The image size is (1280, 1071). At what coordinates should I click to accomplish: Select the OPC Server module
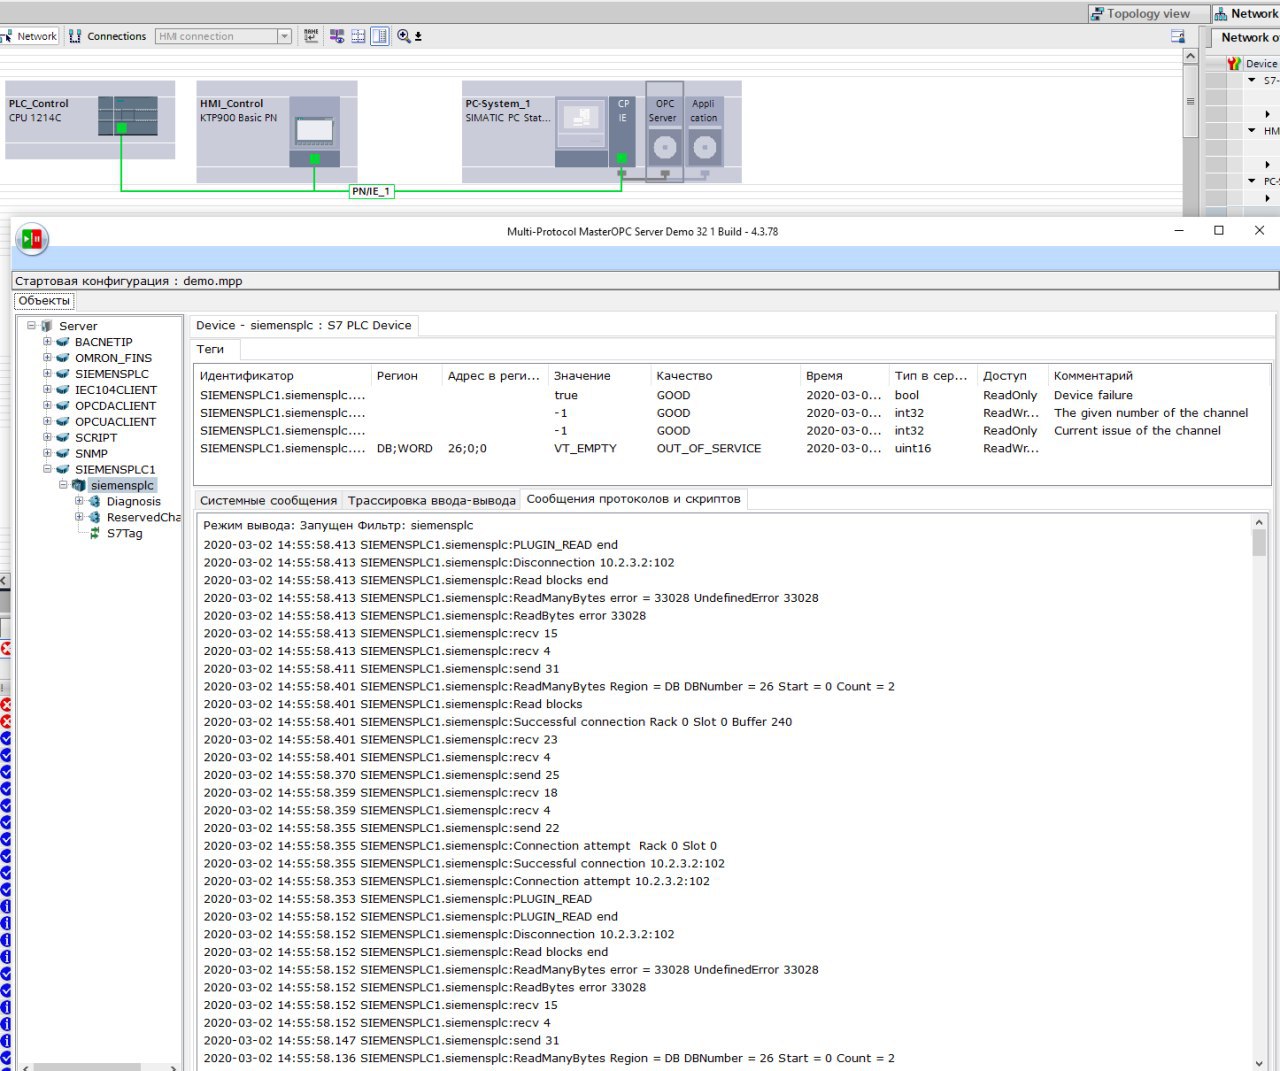[x=664, y=131]
